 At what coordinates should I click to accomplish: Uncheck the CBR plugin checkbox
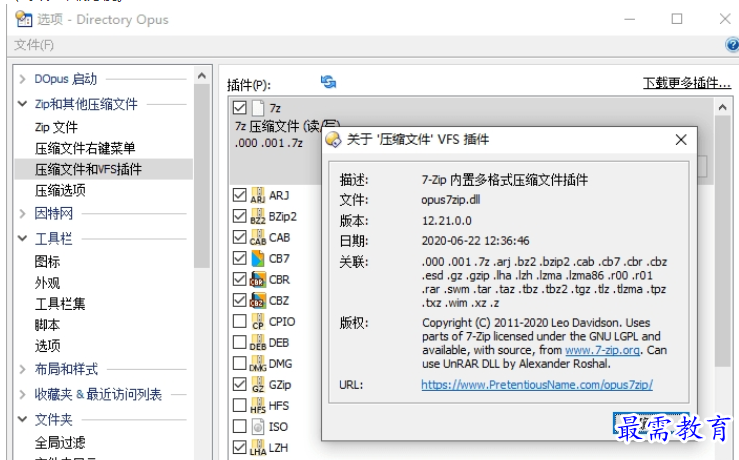[x=239, y=279]
